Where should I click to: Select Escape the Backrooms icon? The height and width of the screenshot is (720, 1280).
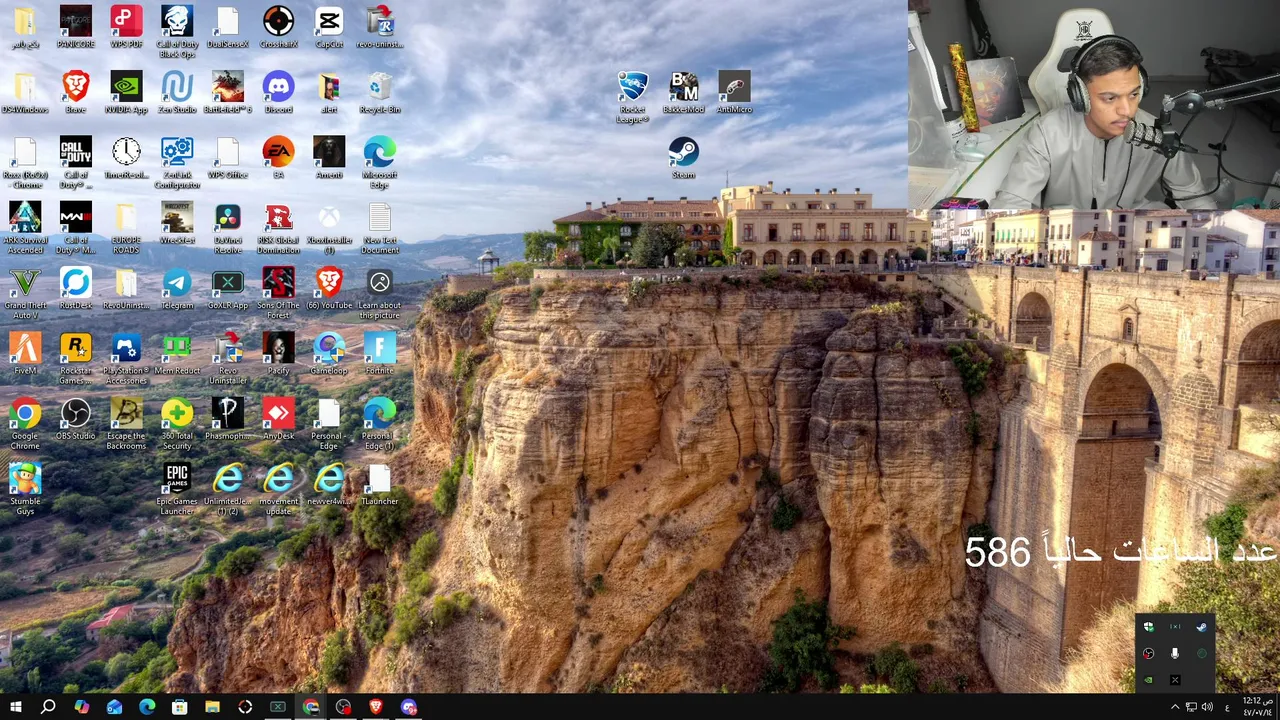126,422
